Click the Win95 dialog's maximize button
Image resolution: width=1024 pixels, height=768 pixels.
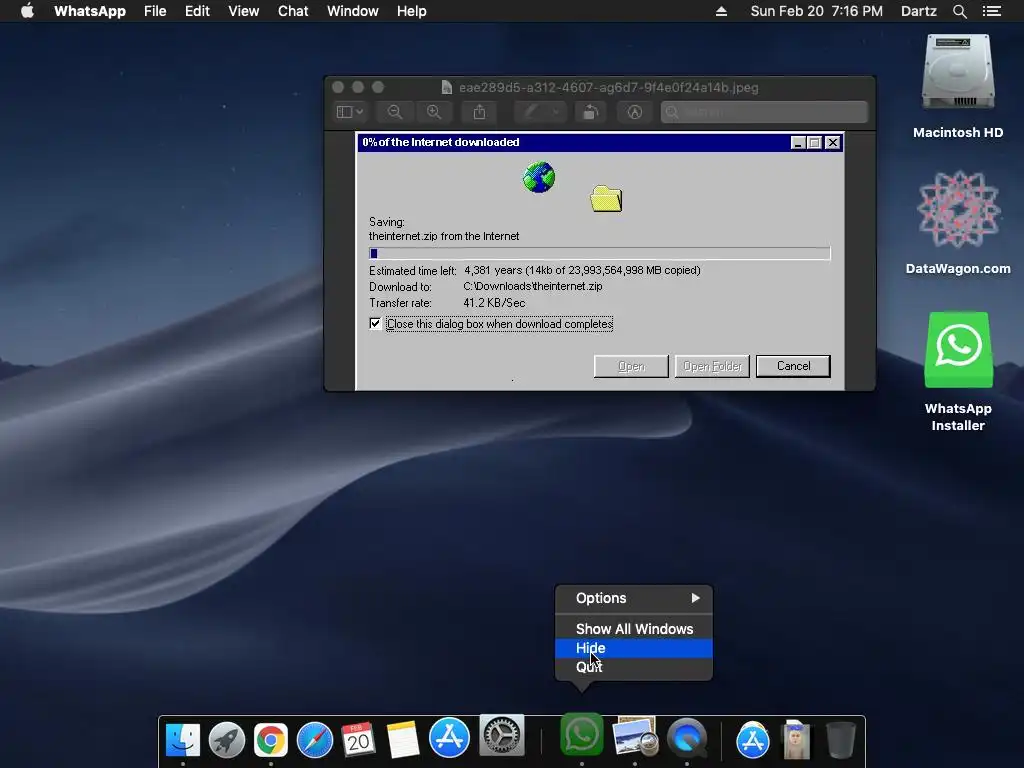tap(814, 142)
